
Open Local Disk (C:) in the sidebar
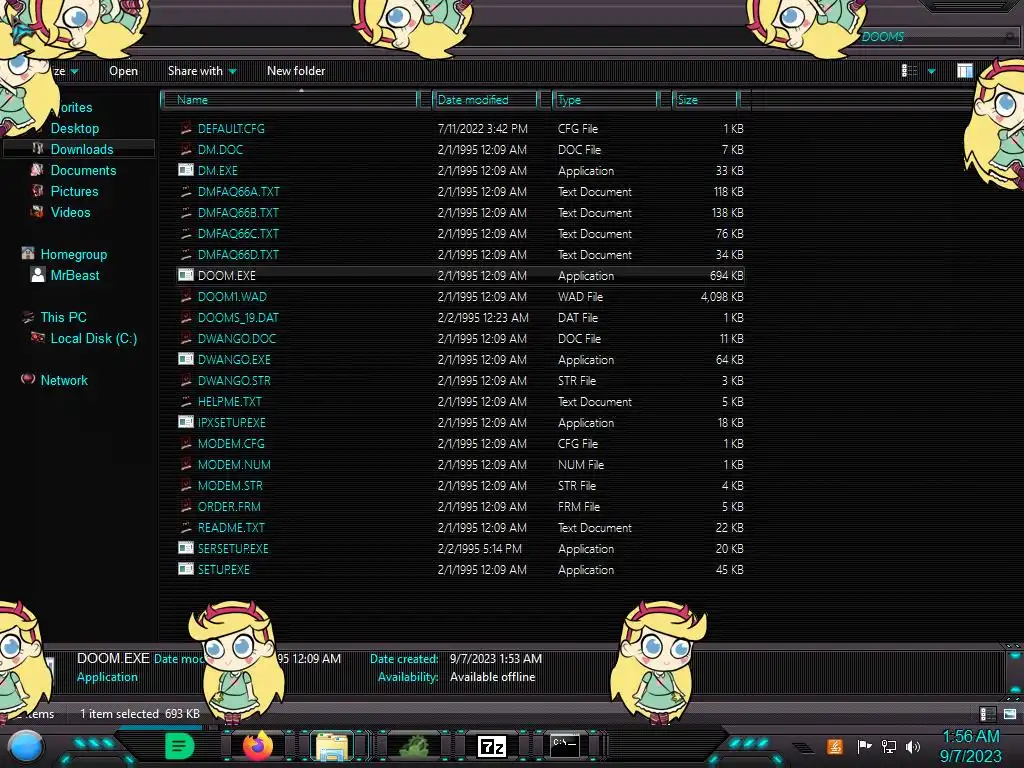(93, 338)
